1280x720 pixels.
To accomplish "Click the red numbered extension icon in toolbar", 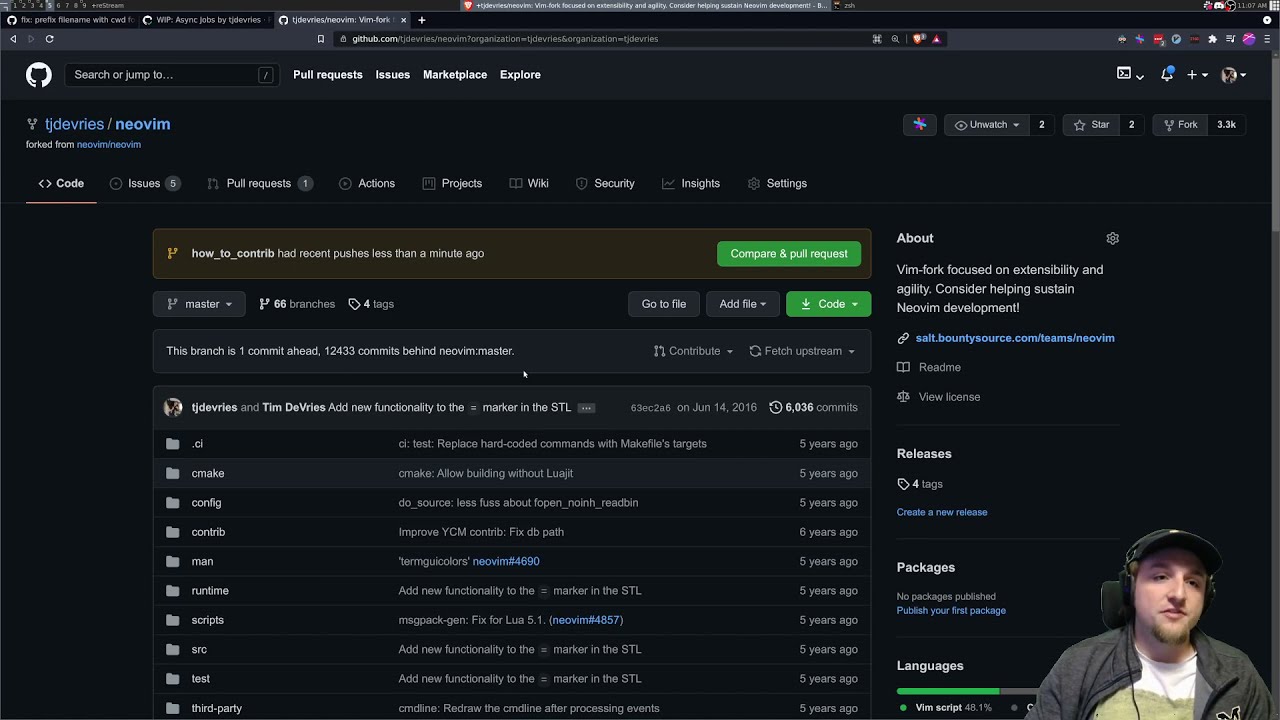I will pos(1158,39).
